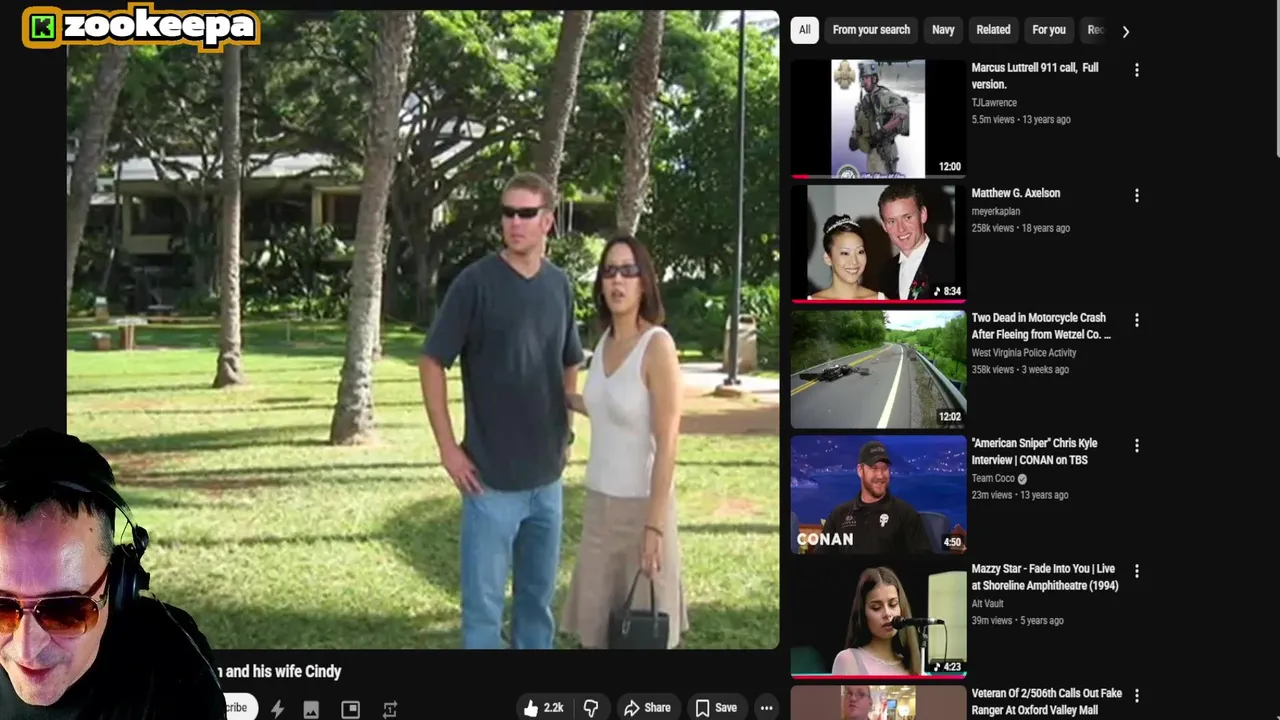
Task: Click '23m views • 13 years ago' text
Action: tap(1020, 495)
